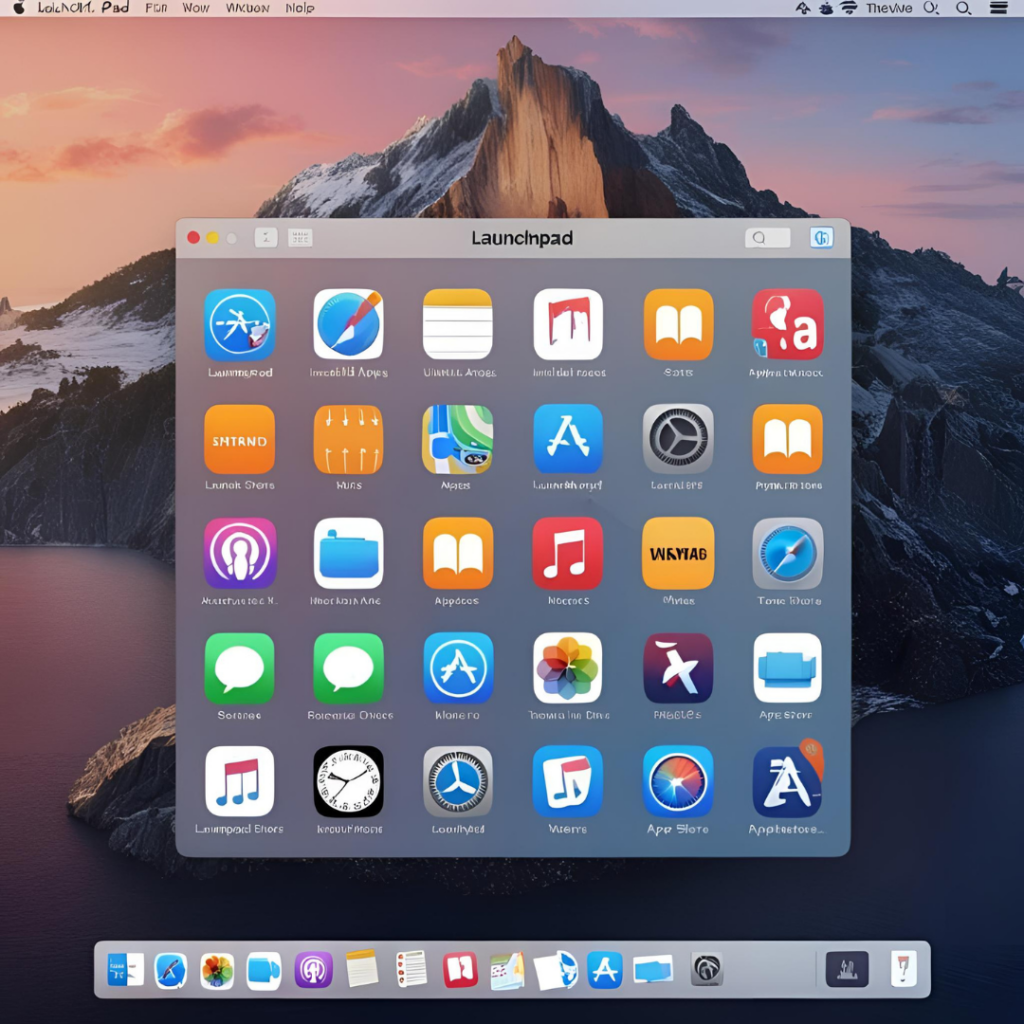Image resolution: width=1024 pixels, height=1024 pixels.
Task: Open the blue folder icon right of Dock's App Store
Action: point(653,969)
